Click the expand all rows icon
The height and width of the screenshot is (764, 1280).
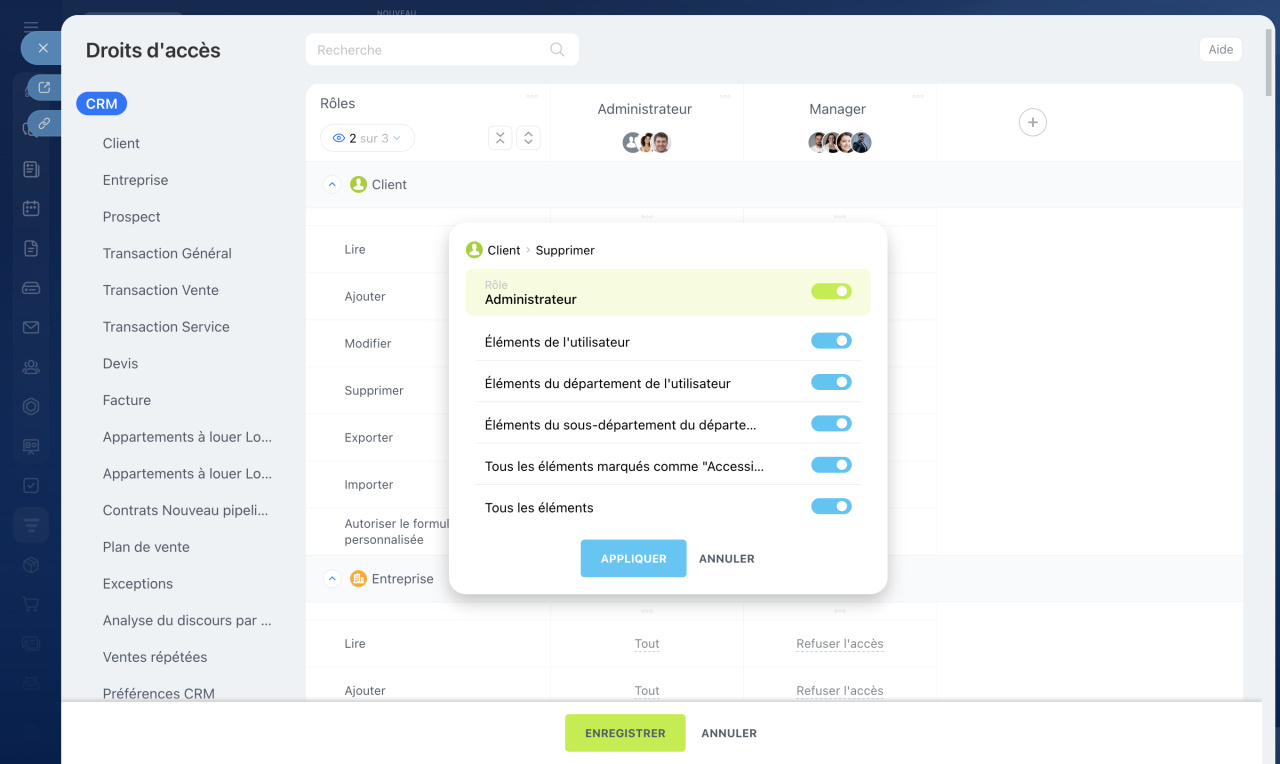[x=529, y=138]
